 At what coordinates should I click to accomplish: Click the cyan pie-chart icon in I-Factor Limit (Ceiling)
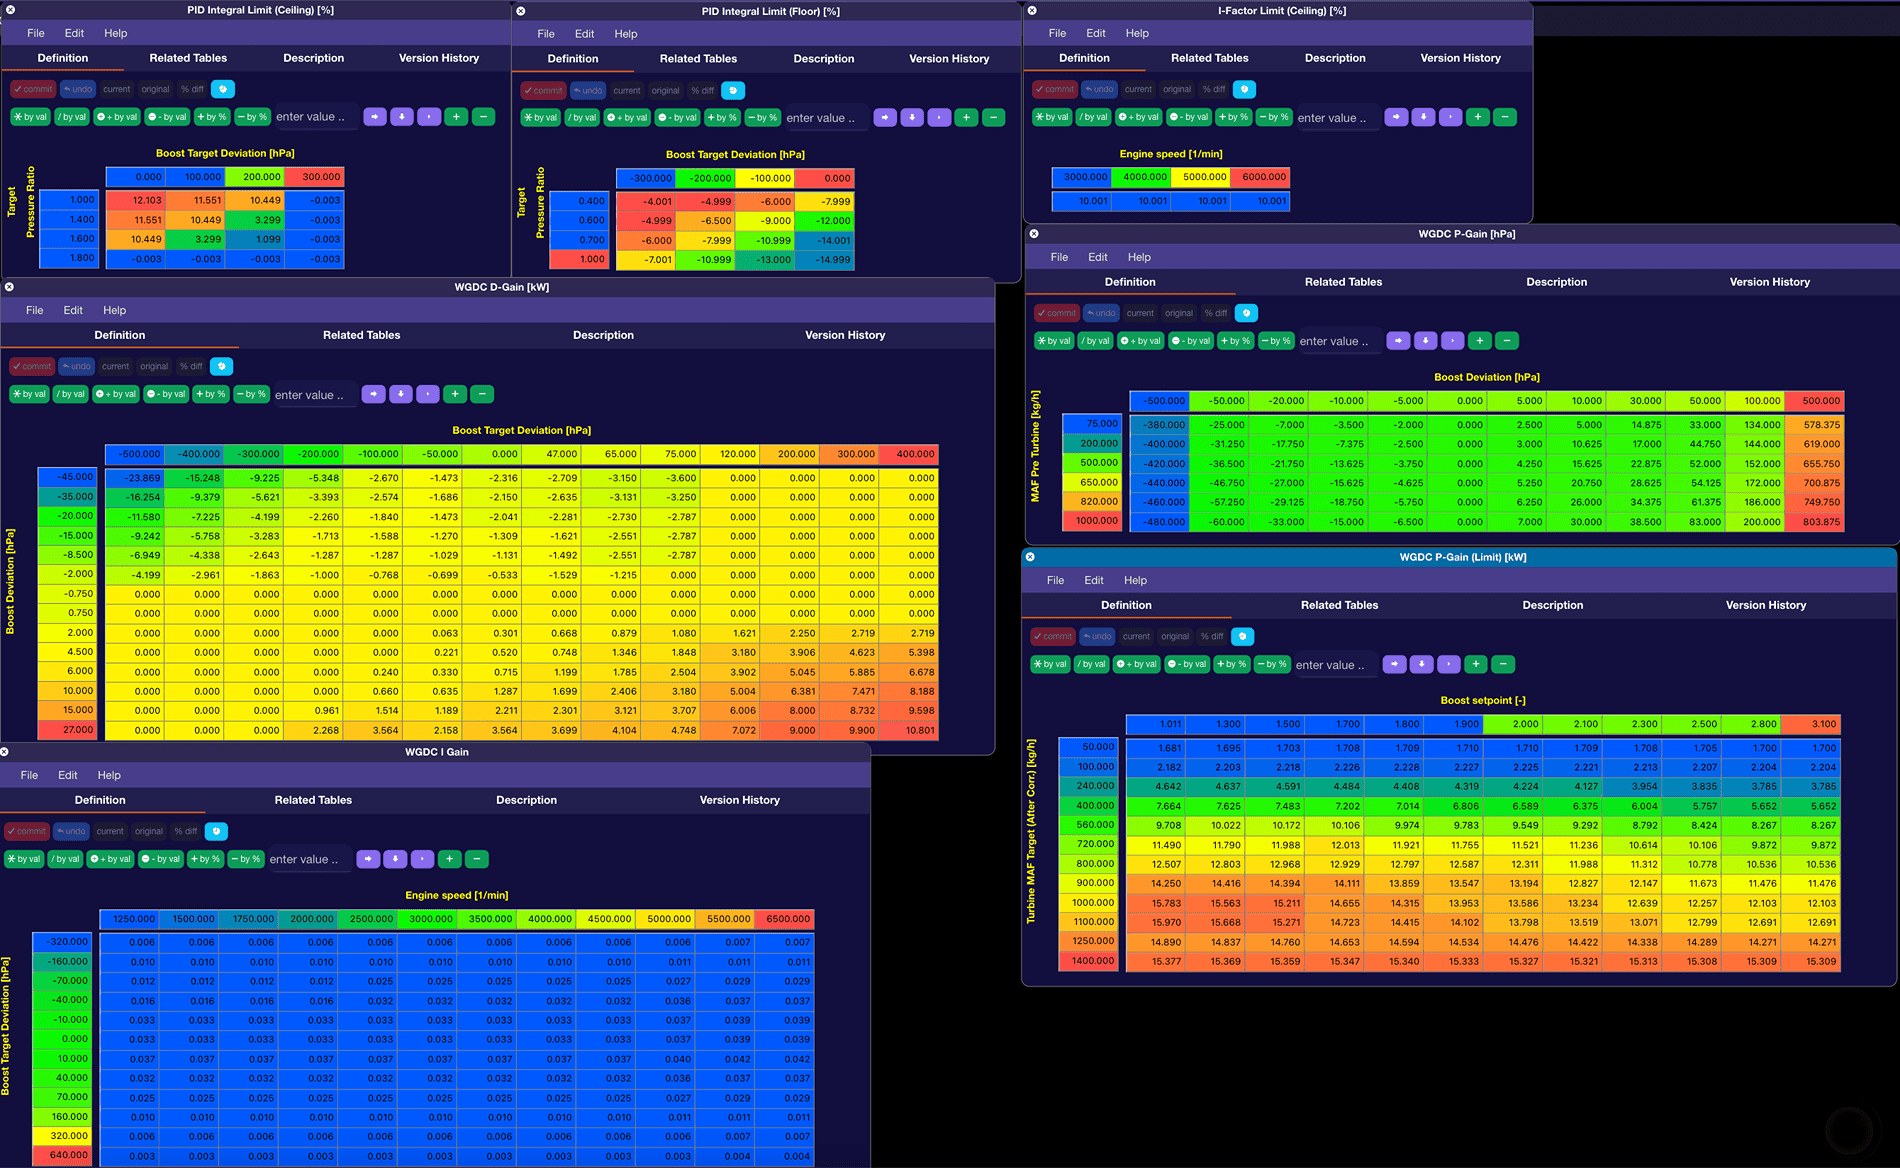coord(1244,89)
